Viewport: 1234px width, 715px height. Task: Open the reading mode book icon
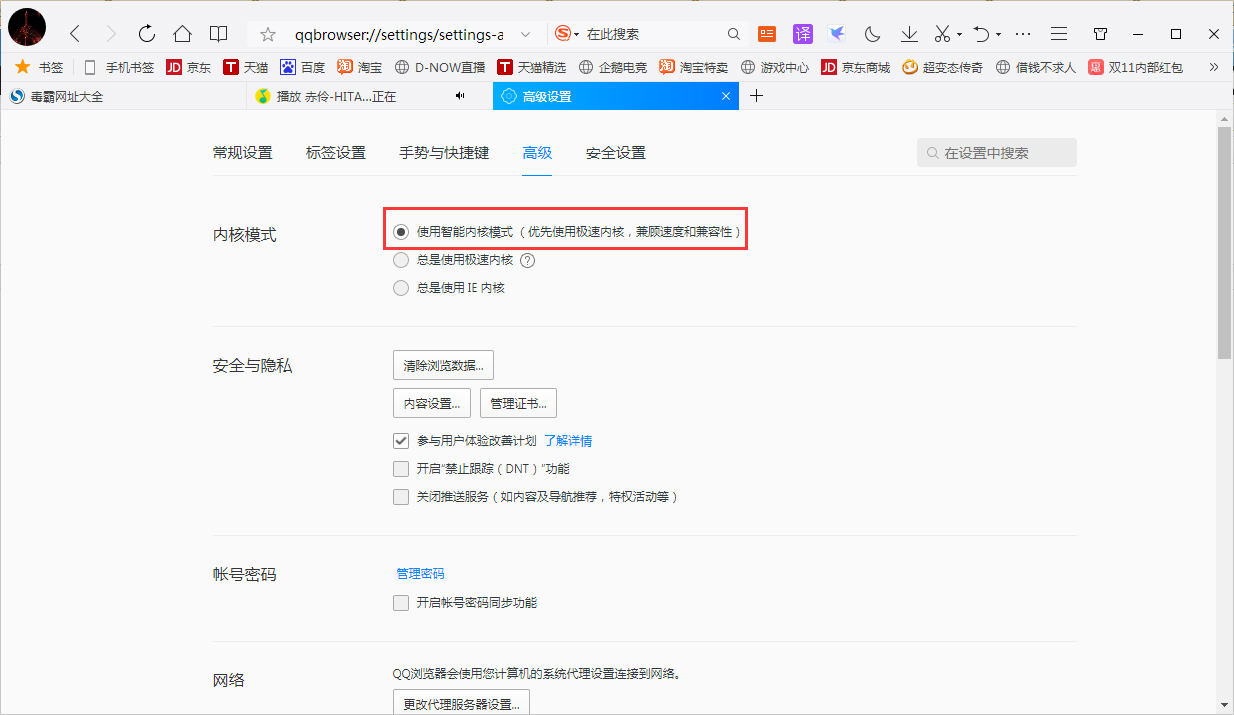(x=219, y=33)
